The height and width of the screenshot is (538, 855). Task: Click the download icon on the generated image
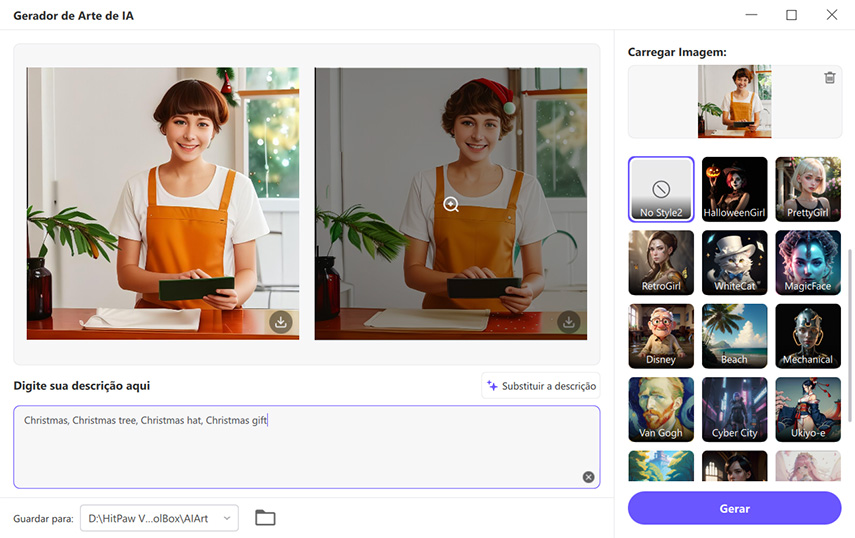pos(569,322)
